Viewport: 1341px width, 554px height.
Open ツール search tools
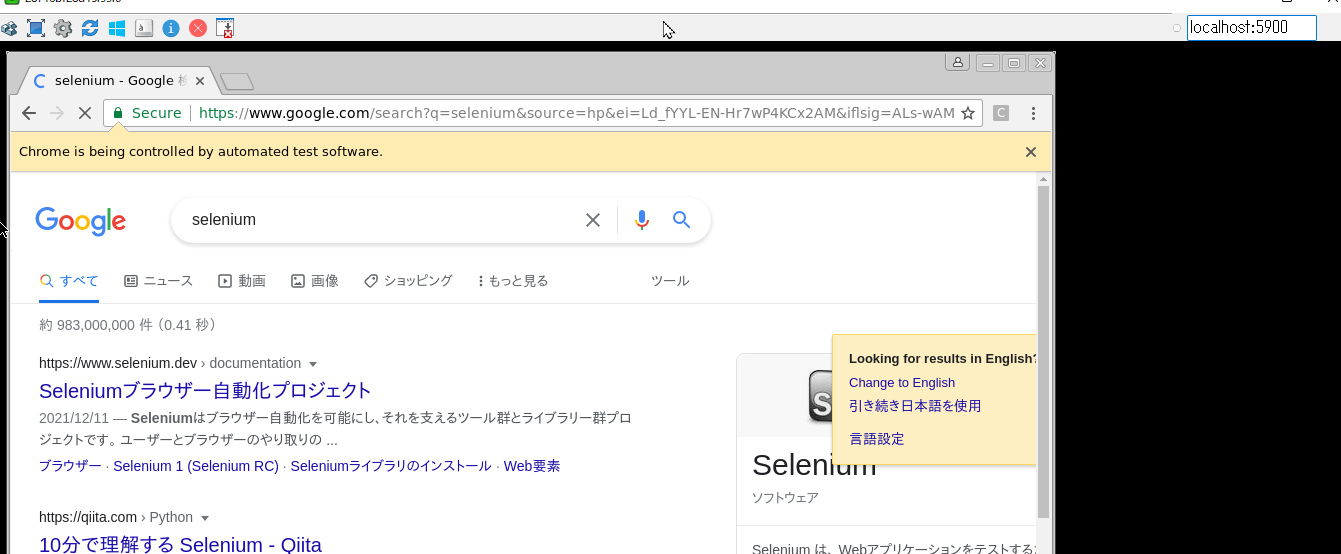pyautogui.click(x=670, y=281)
